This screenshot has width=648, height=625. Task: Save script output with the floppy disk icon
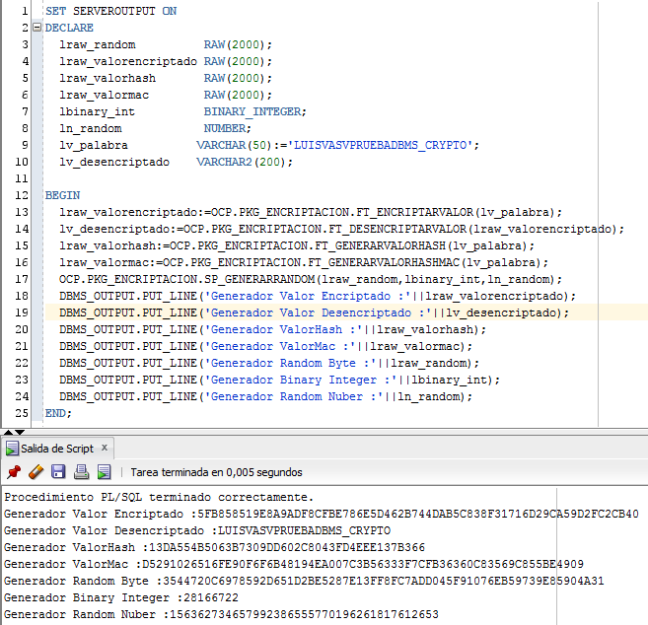coord(58,472)
